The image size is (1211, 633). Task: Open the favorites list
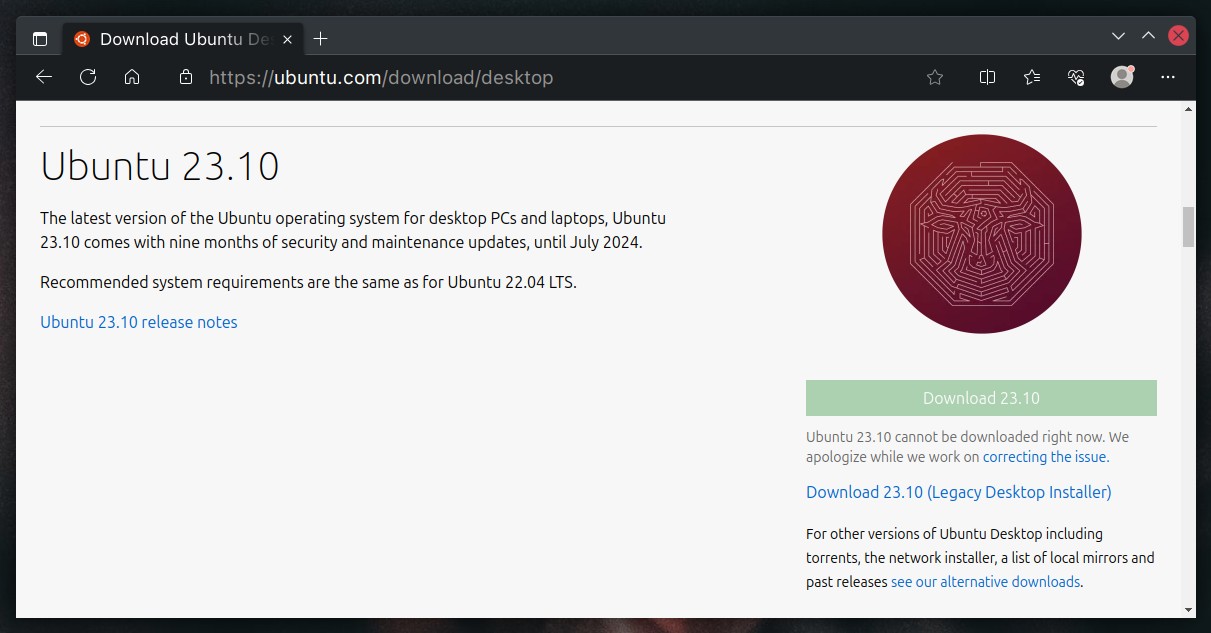[x=1032, y=77]
